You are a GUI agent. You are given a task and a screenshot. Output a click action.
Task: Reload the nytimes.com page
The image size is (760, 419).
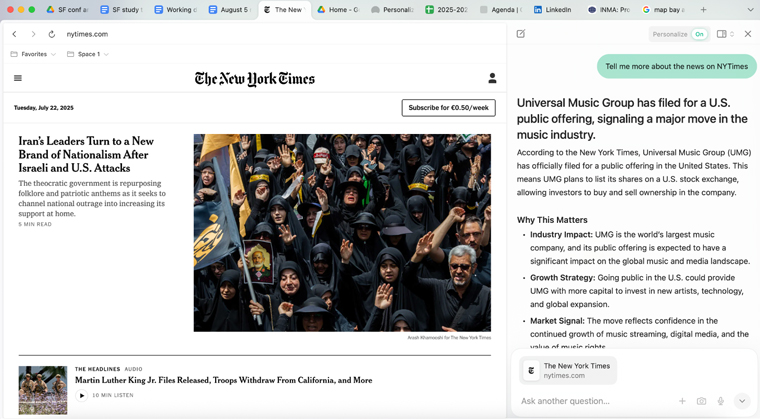(51, 34)
